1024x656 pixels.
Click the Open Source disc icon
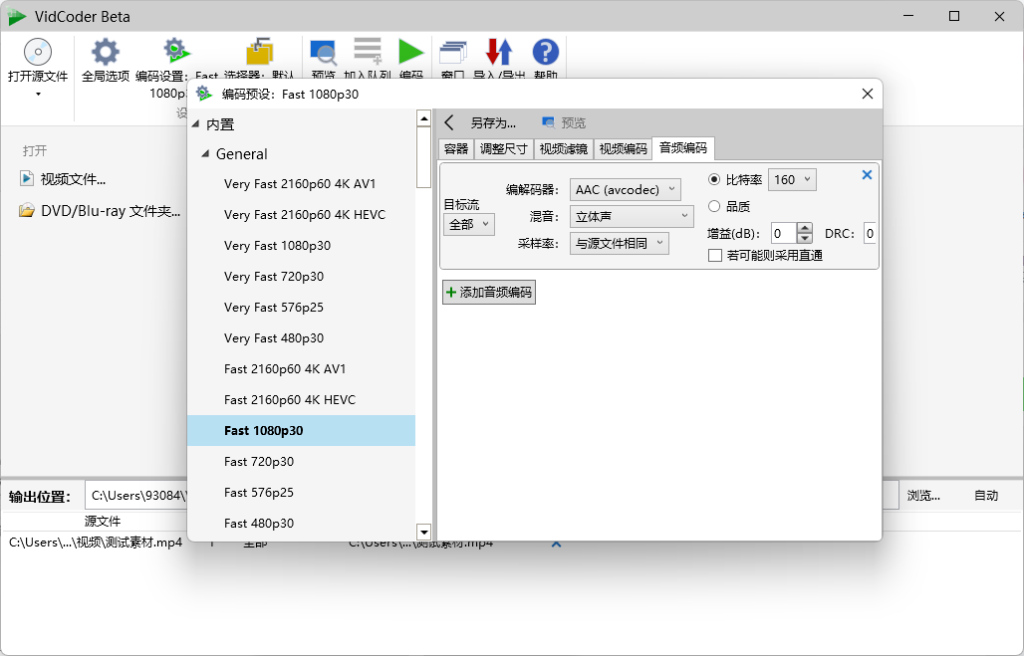pyautogui.click(x=37, y=52)
